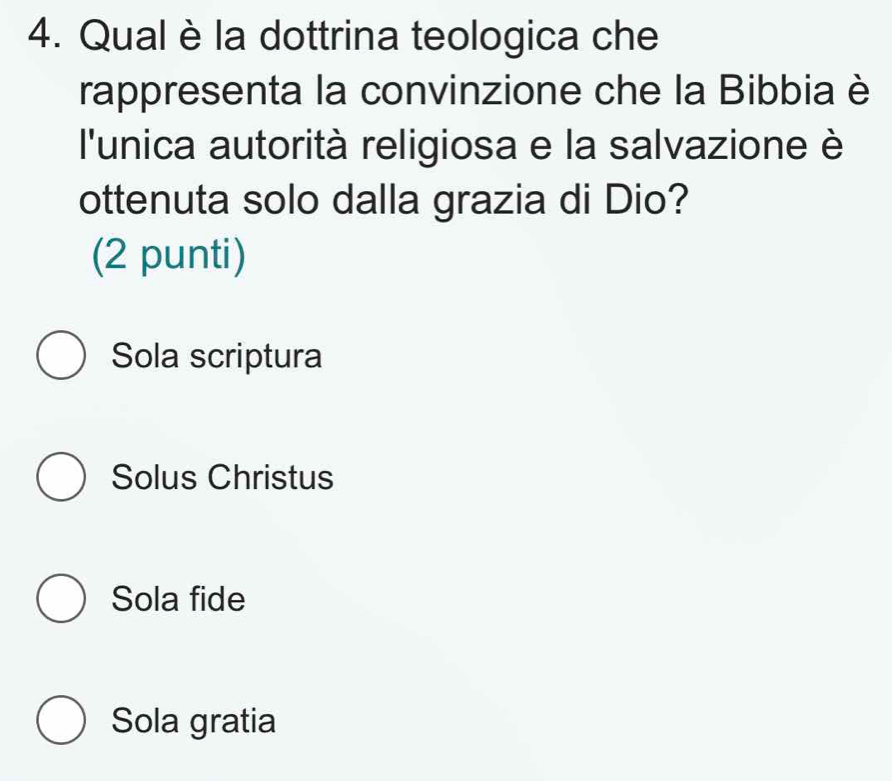Click the 'Sola fide' answer label
This screenshot has width=892, height=781.
[178, 599]
